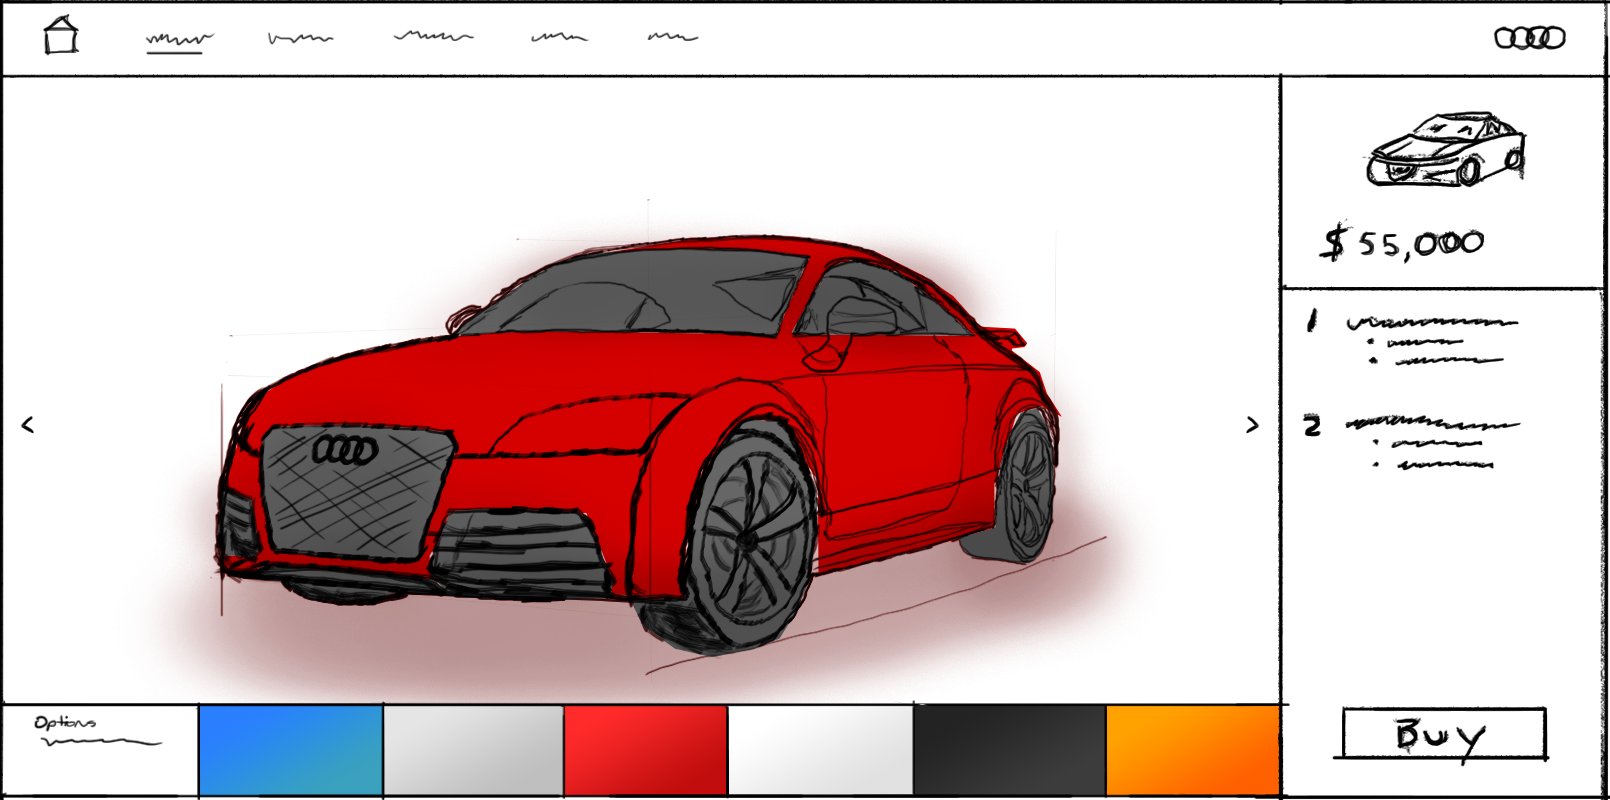Choose the blue color swatch
Image resolution: width=1610 pixels, height=800 pixels.
click(290, 751)
